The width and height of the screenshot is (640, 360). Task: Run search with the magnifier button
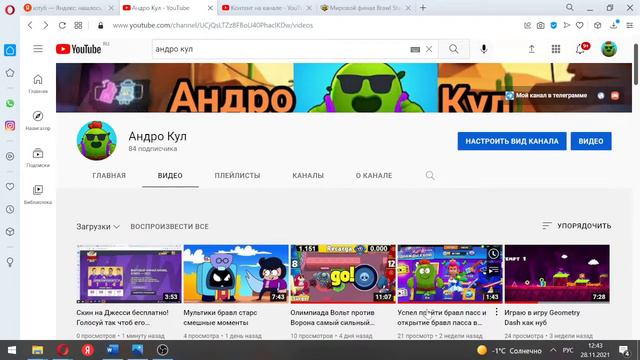click(453, 49)
